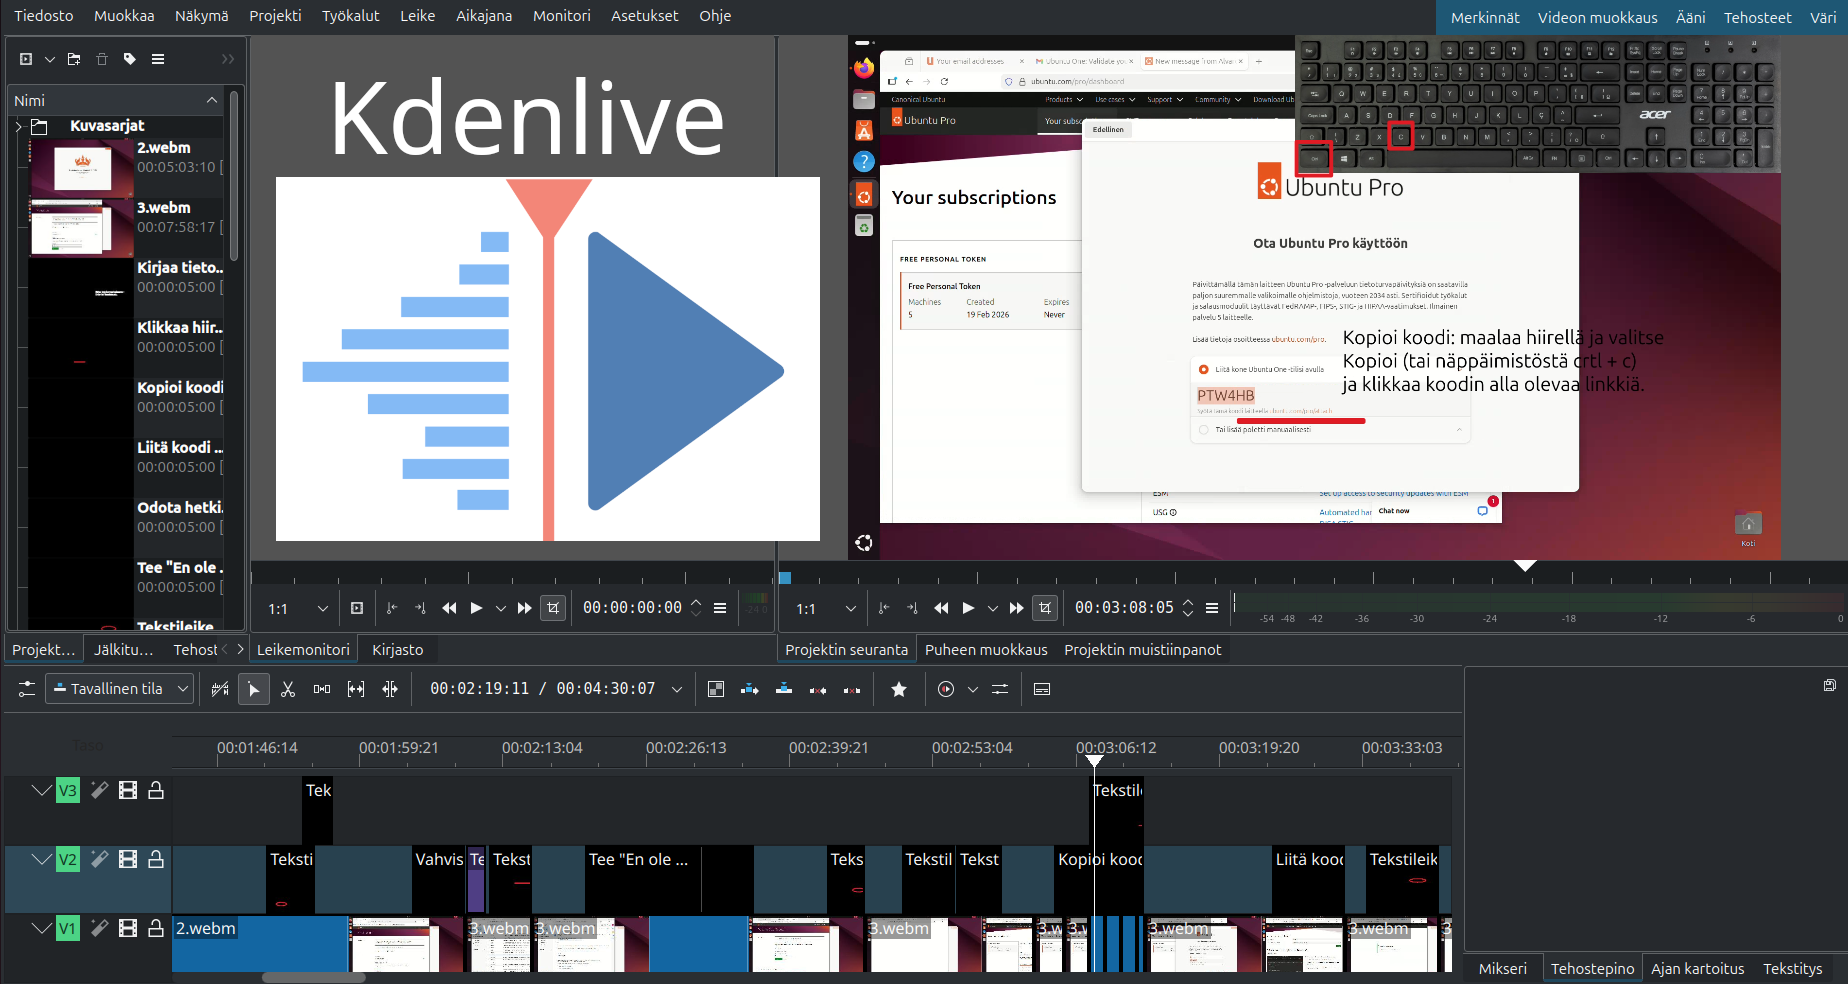Viewport: 1848px width, 984px height.
Task: Sort bin by the Nimi column header
Action: (116, 100)
